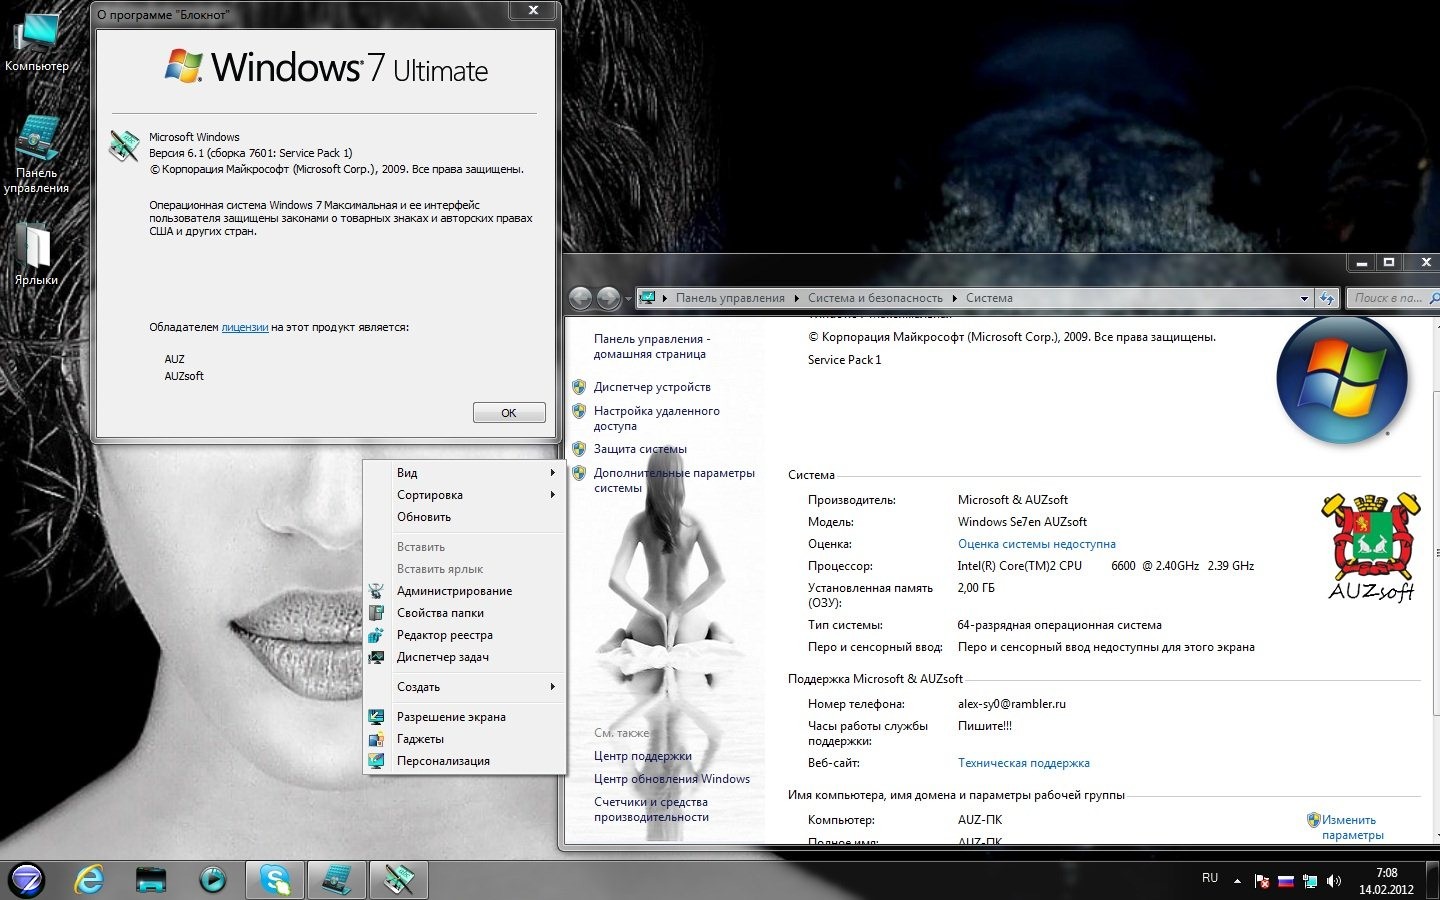Click the Редактор реестра menu icon
This screenshot has width=1440, height=900.
[376, 635]
